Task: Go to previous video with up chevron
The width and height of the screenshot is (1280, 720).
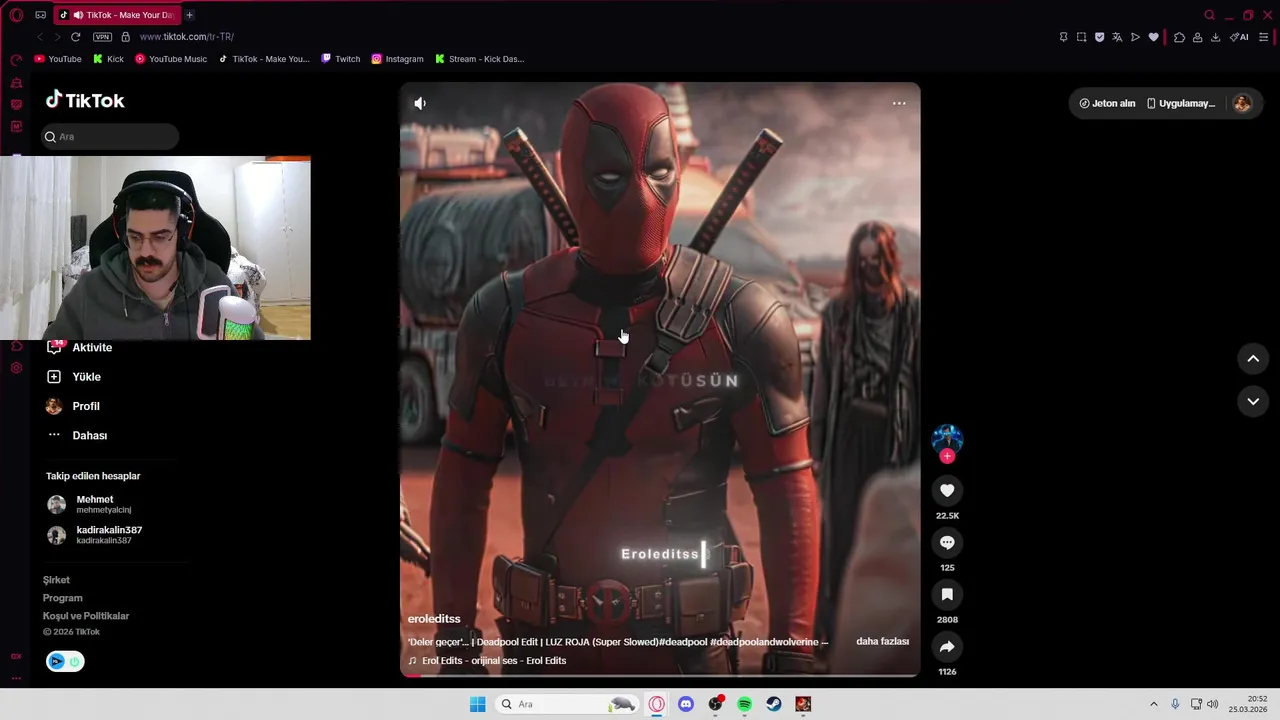Action: (x=1253, y=359)
